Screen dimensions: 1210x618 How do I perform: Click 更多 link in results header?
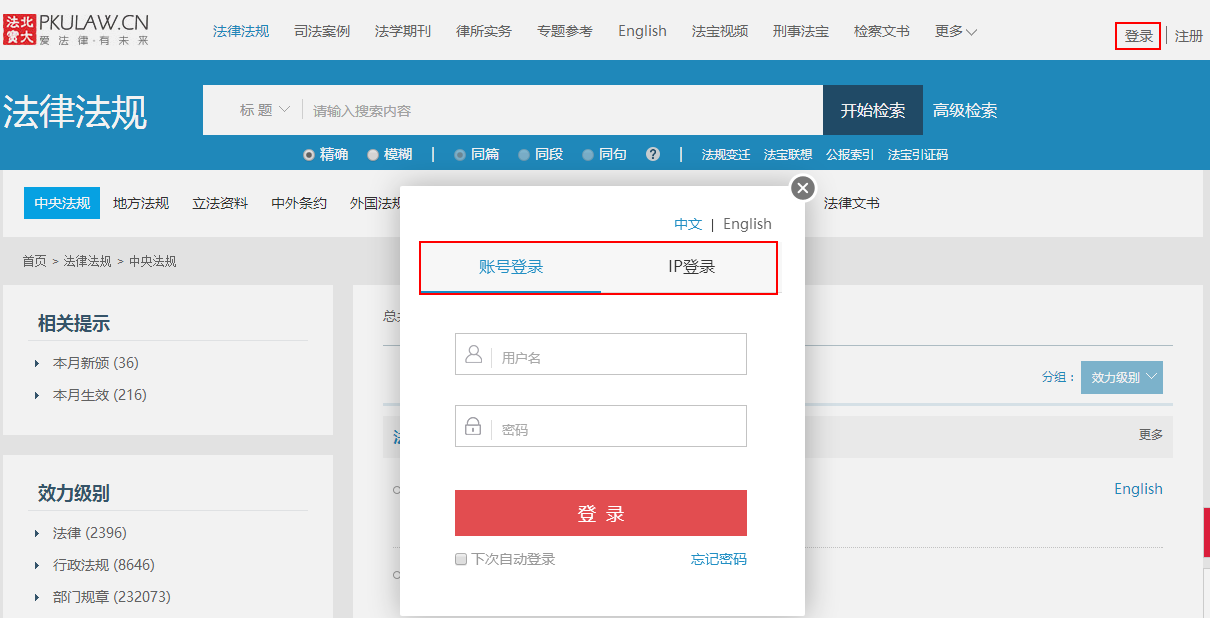click(1151, 435)
